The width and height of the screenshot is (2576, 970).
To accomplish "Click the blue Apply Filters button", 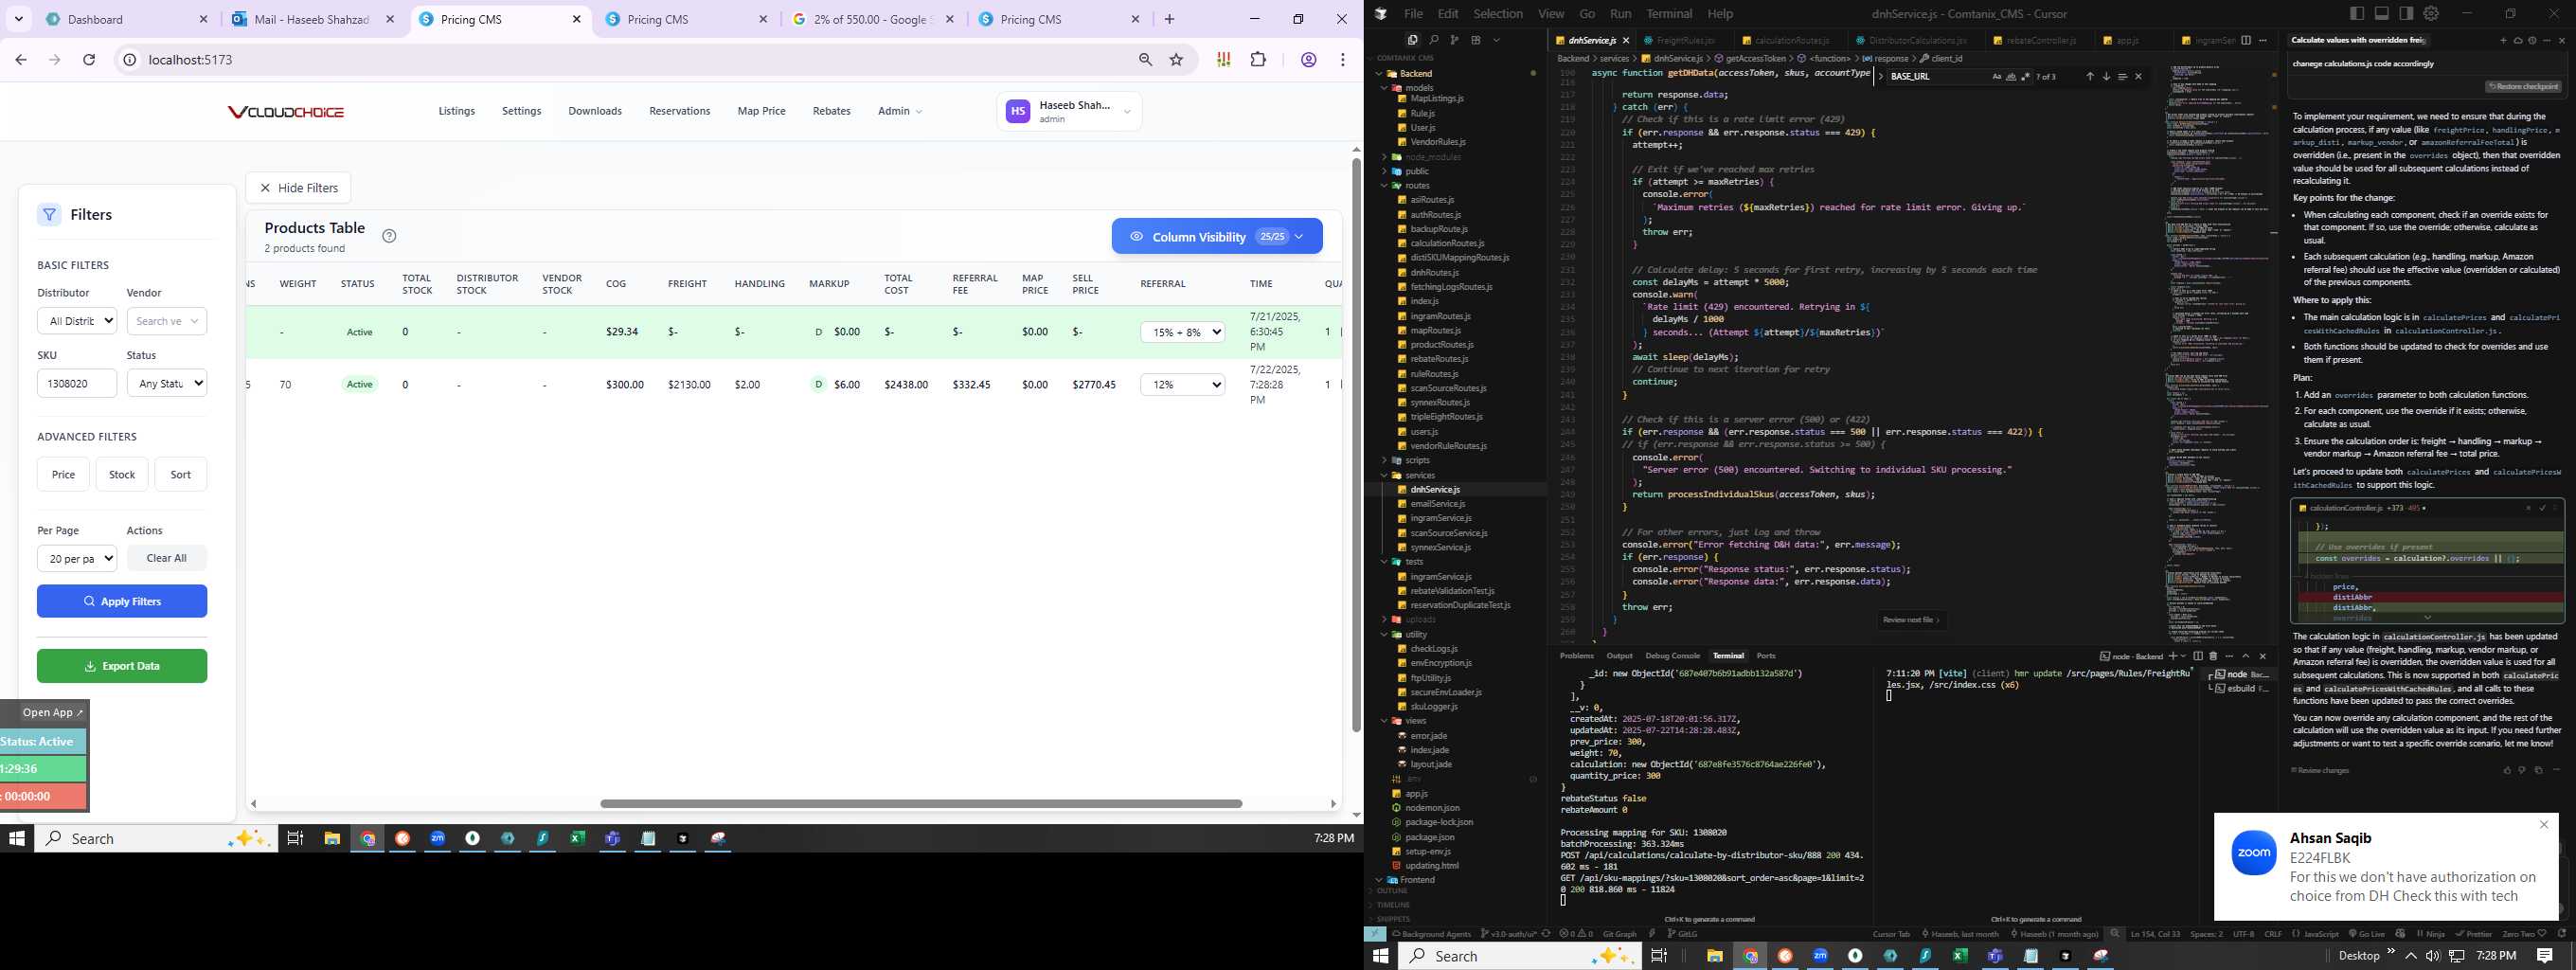I will 122,601.
